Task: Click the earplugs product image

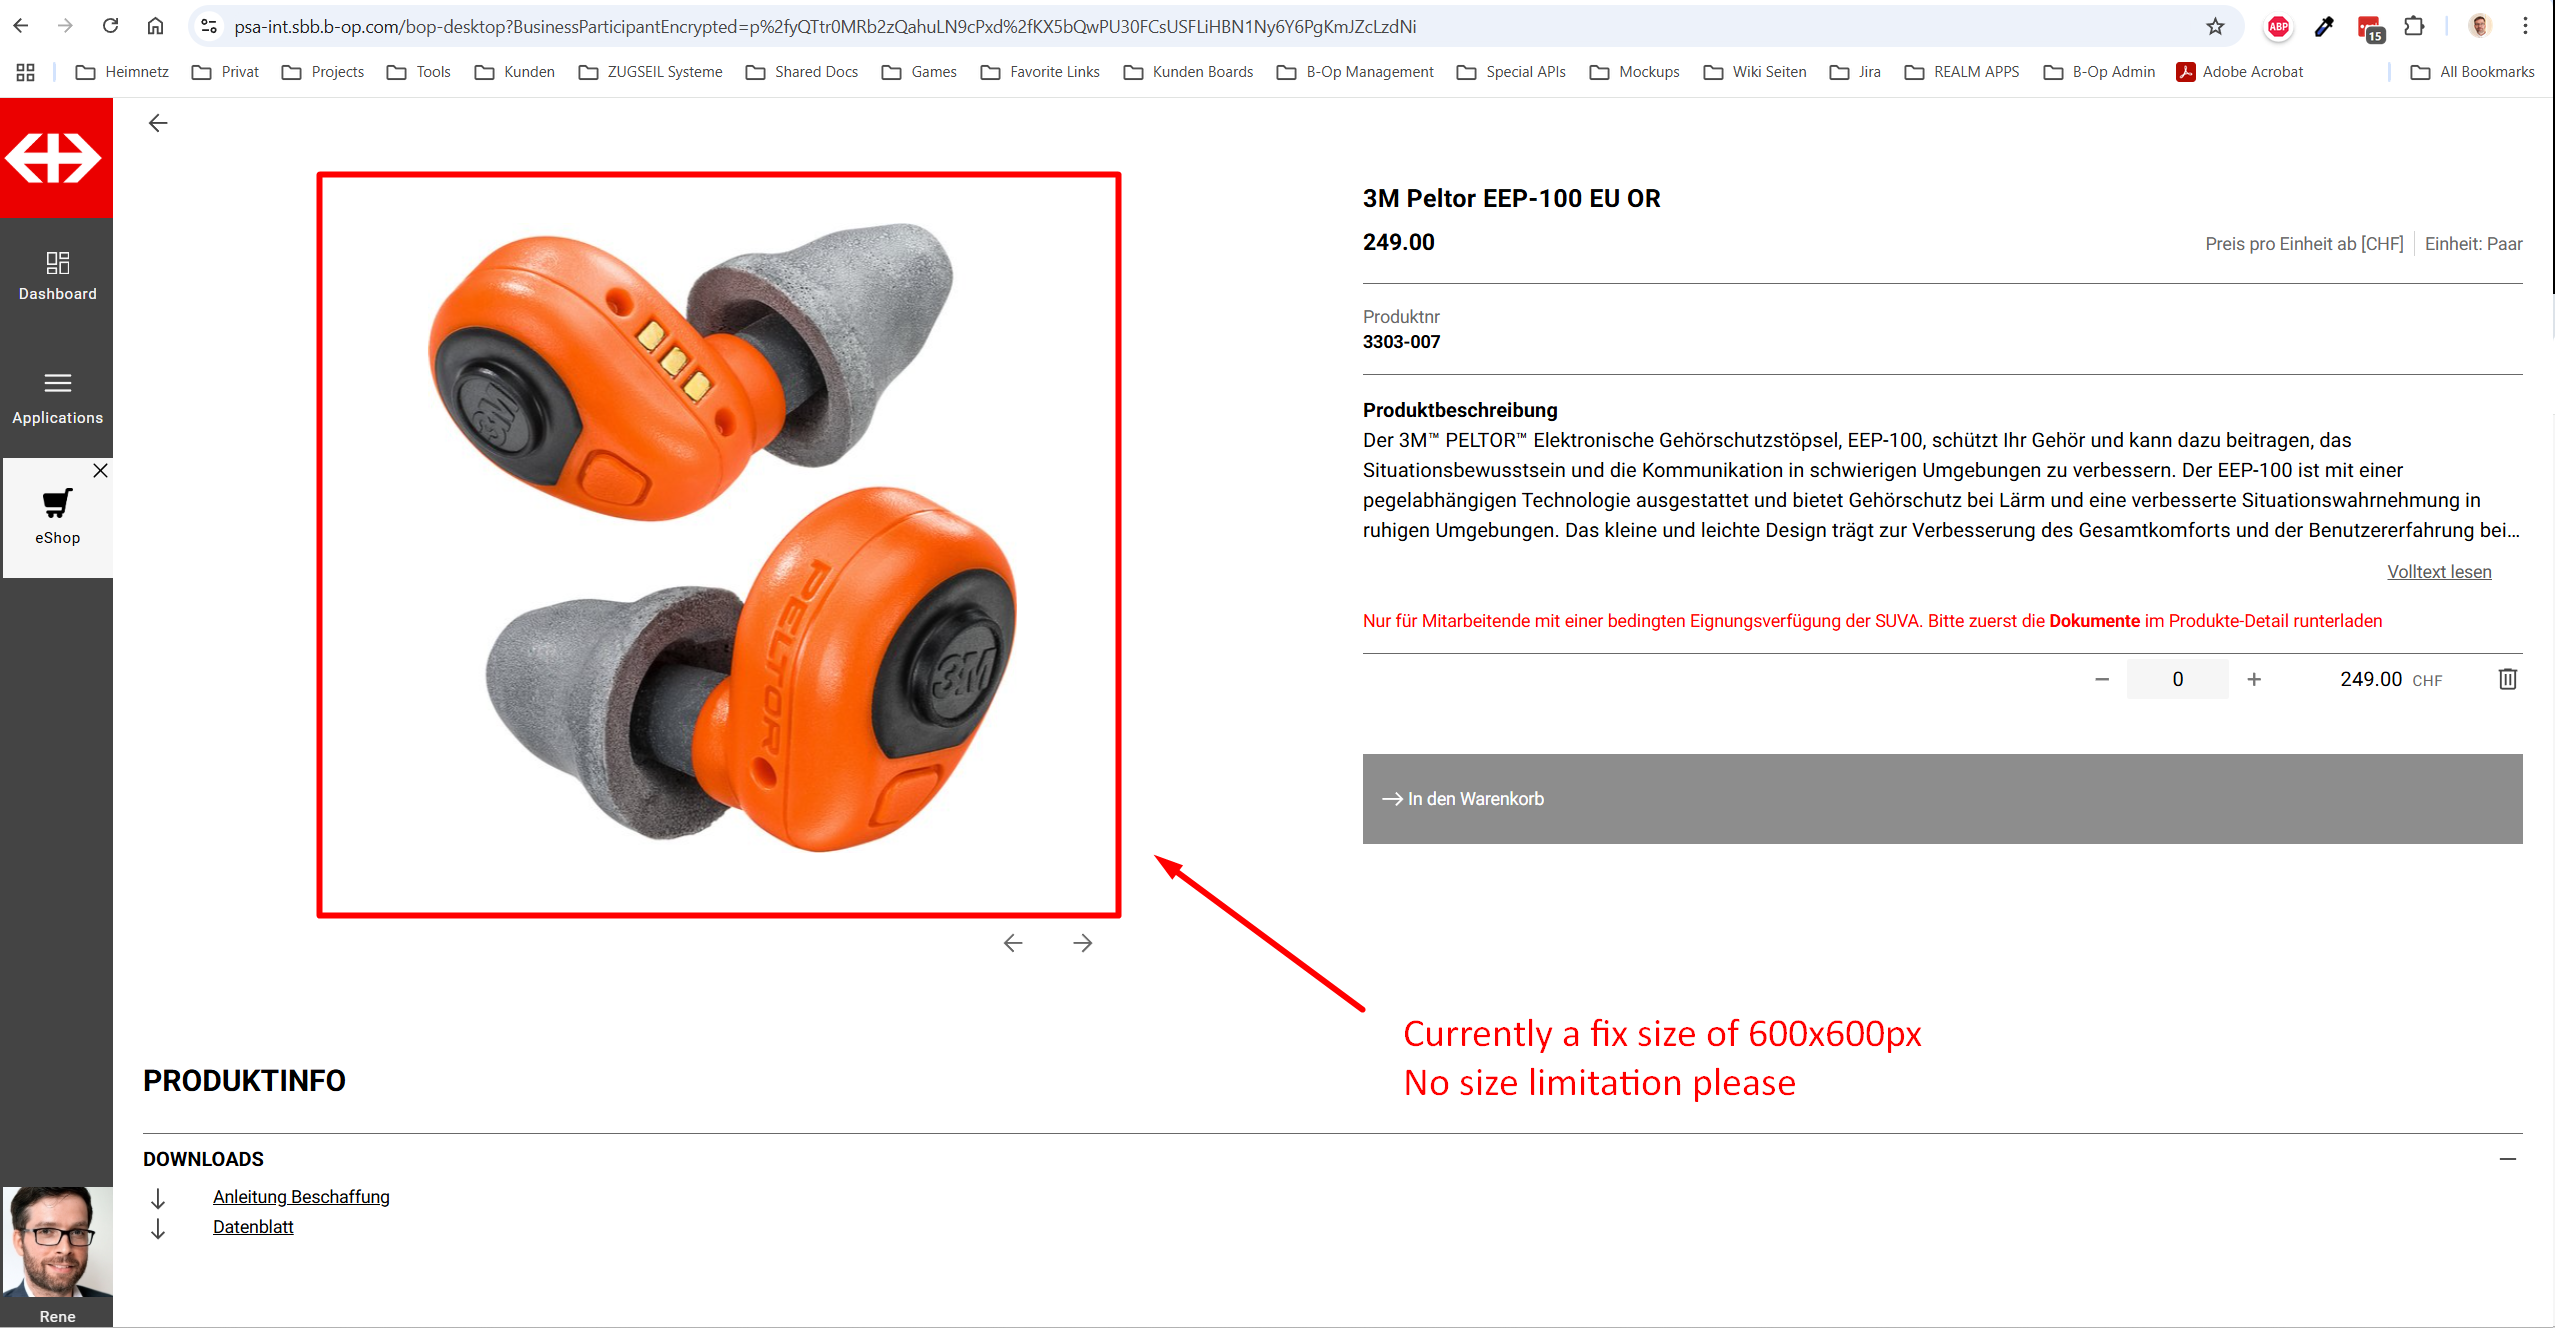Action: click(x=719, y=544)
